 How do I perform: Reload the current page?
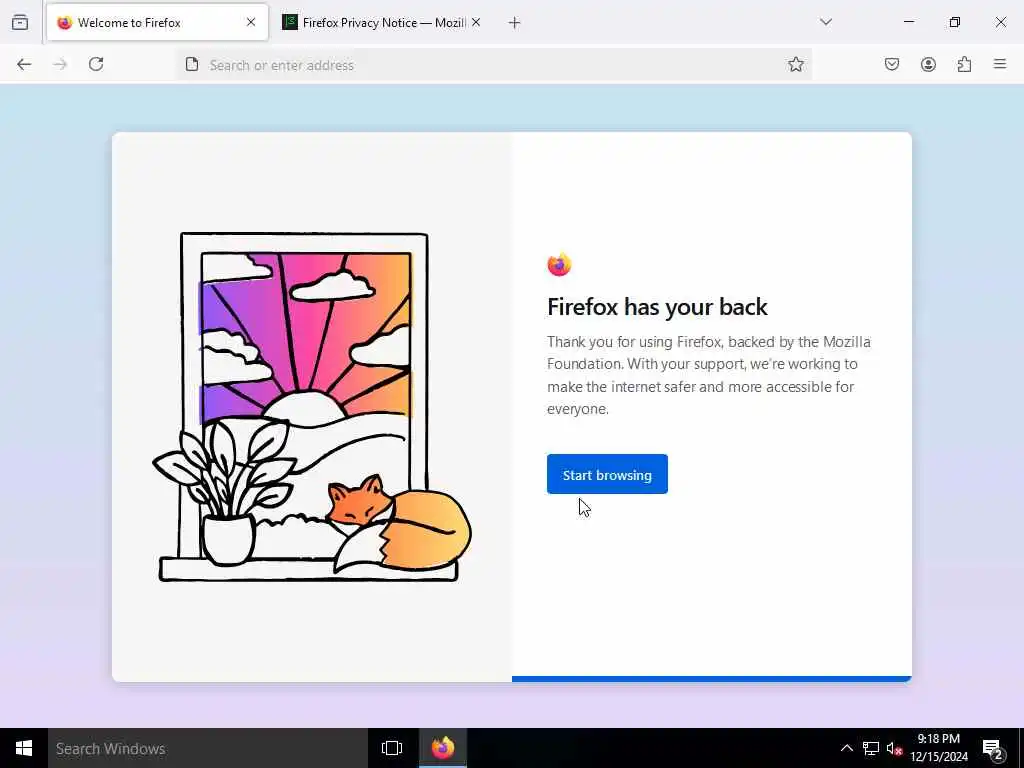click(x=96, y=64)
